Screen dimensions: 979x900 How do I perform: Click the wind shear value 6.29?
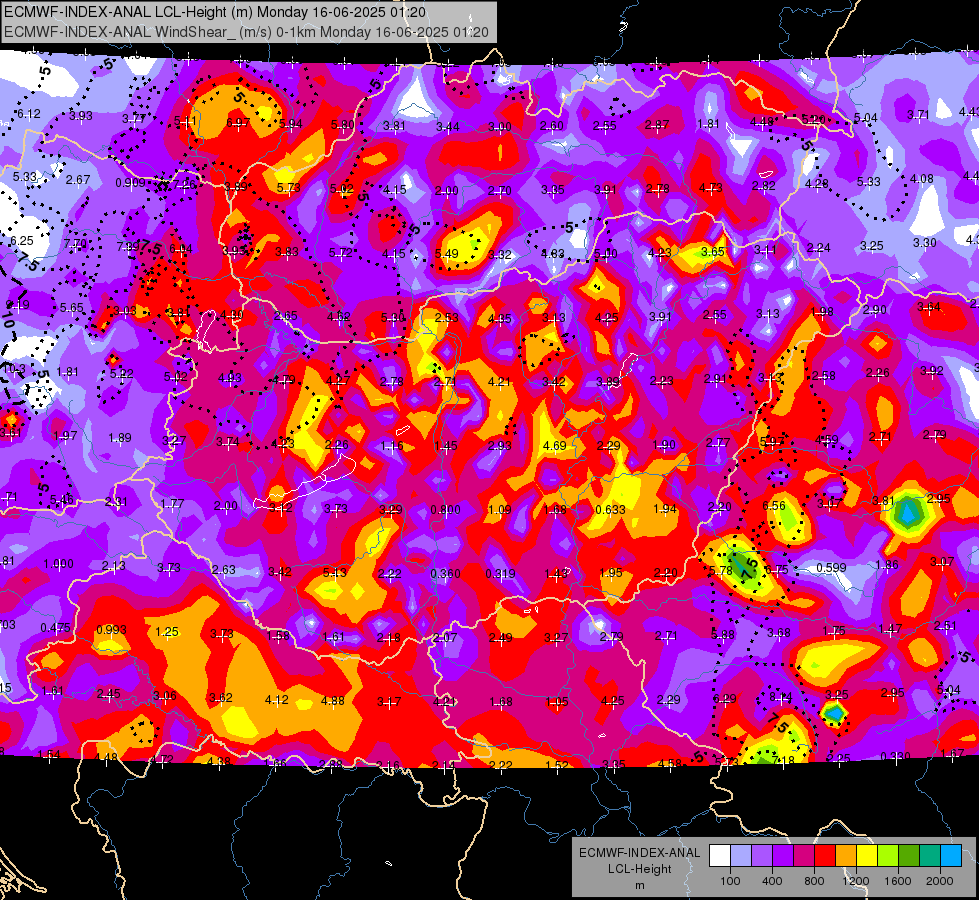point(724,698)
